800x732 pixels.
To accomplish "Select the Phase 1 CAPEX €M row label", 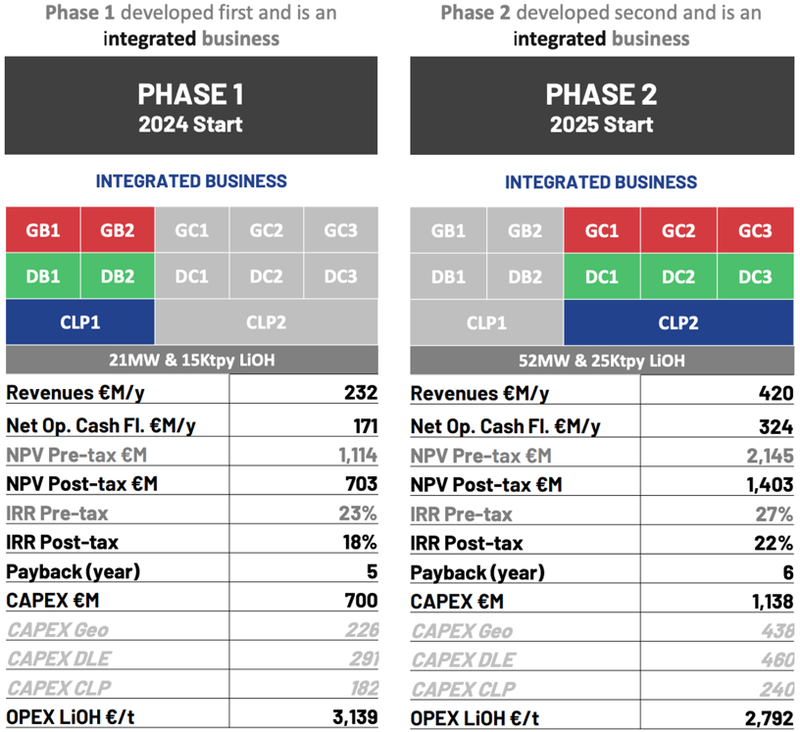I will (53, 600).
